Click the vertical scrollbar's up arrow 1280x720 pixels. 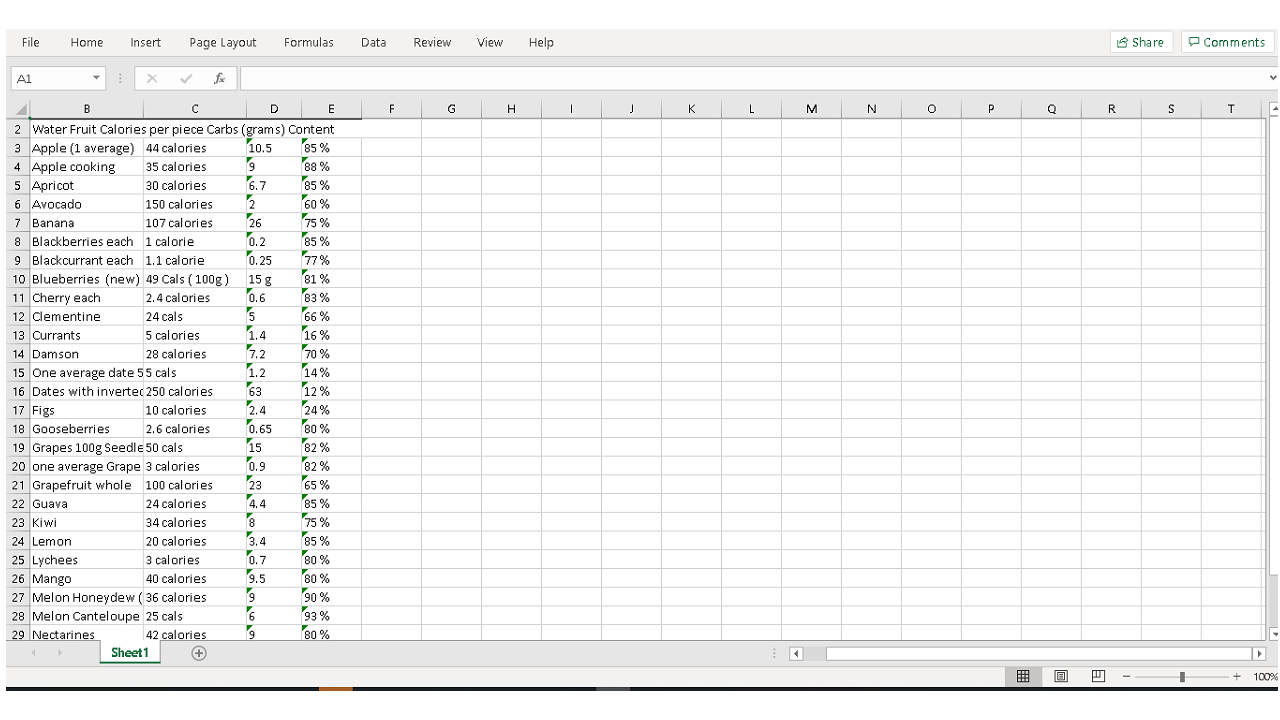point(1273,109)
